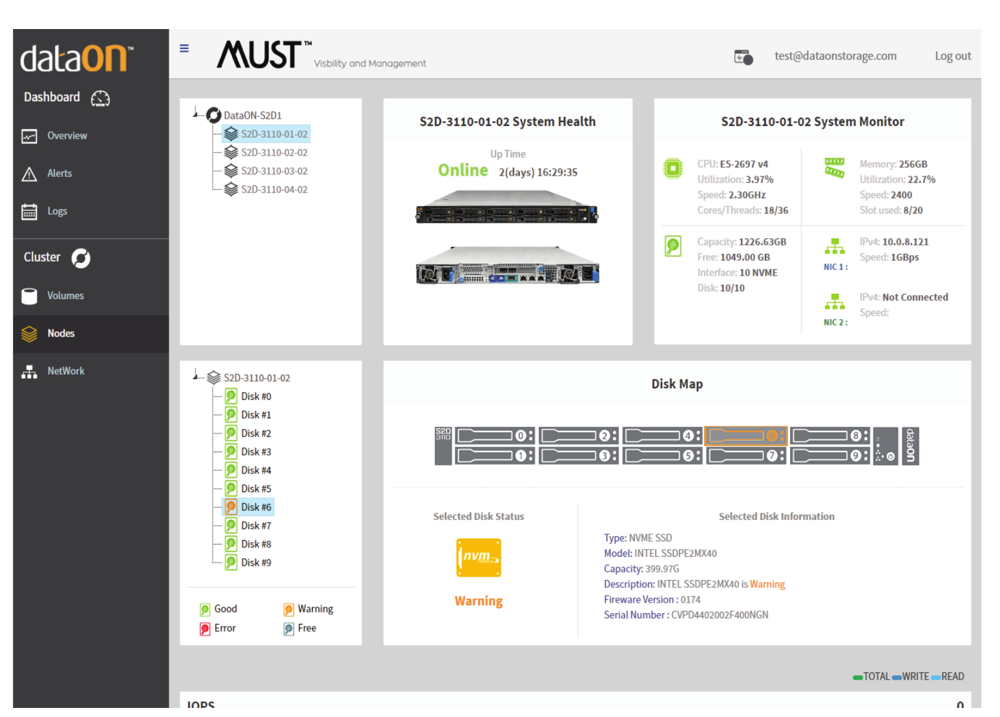The image size is (1000, 717).
Task: Click disk slot 3 in the Disk Map
Action: [578, 455]
